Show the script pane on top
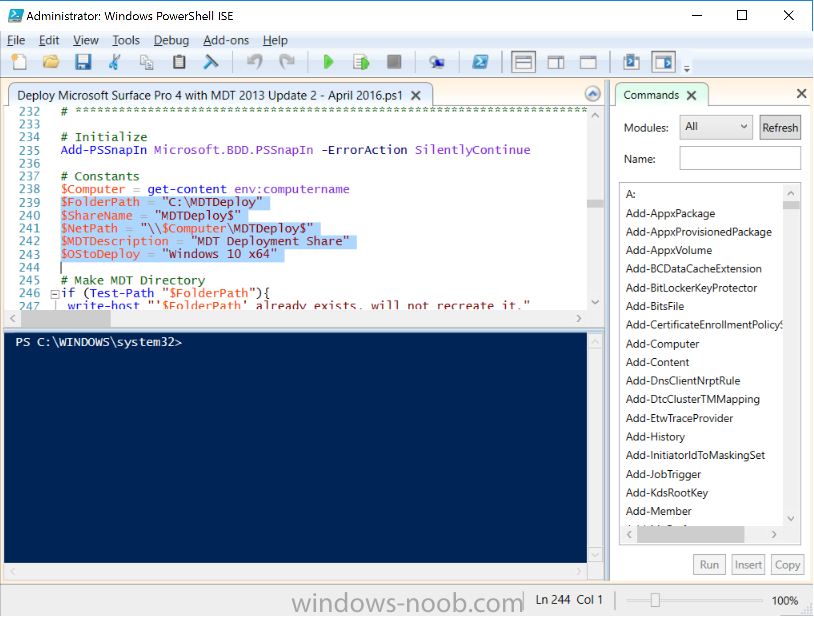This screenshot has height=618, width=814. pyautogui.click(x=523, y=62)
